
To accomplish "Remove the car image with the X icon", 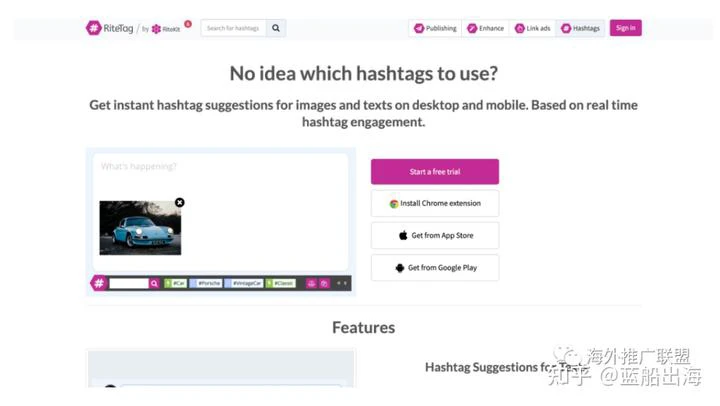I will pyautogui.click(x=180, y=203).
